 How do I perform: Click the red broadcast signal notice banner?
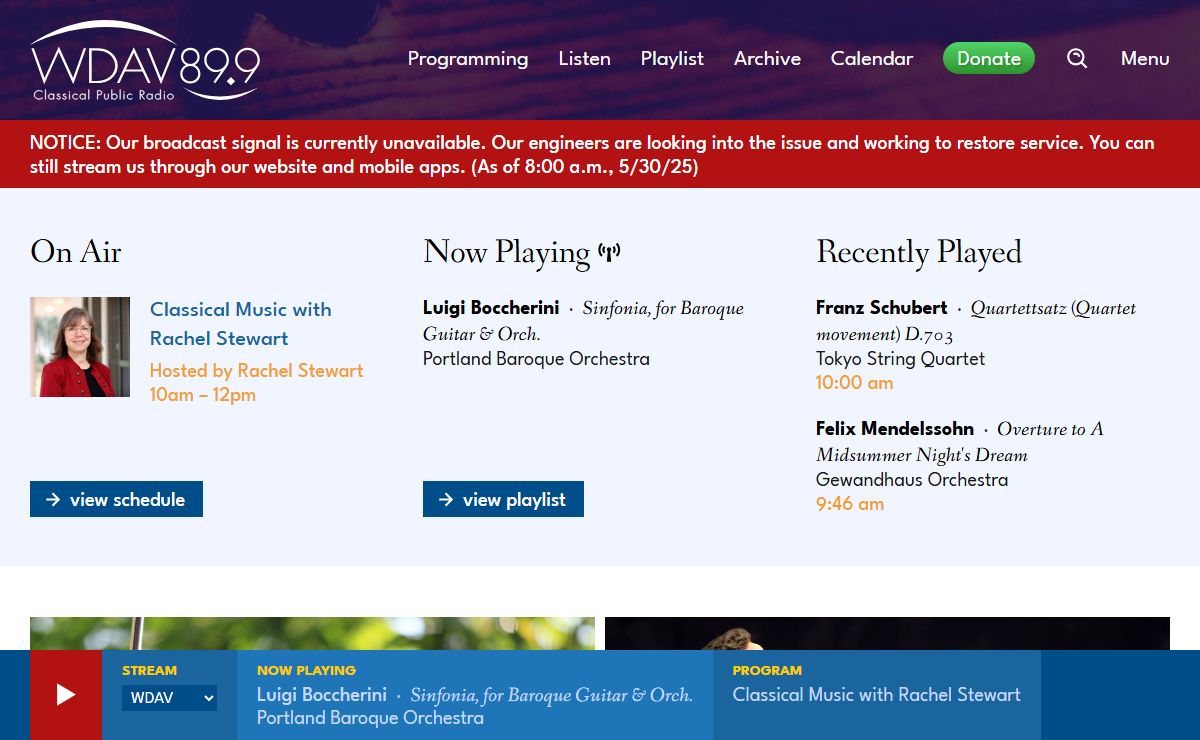click(600, 154)
